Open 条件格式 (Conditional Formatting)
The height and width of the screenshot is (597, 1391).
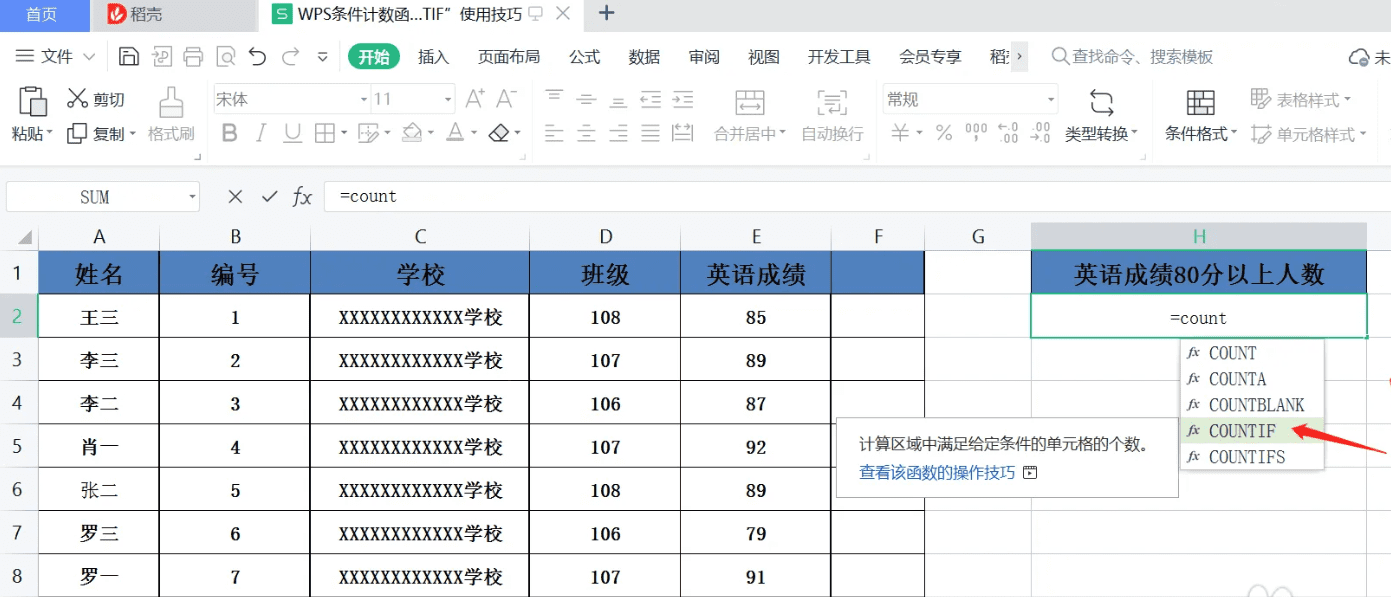coord(1196,113)
